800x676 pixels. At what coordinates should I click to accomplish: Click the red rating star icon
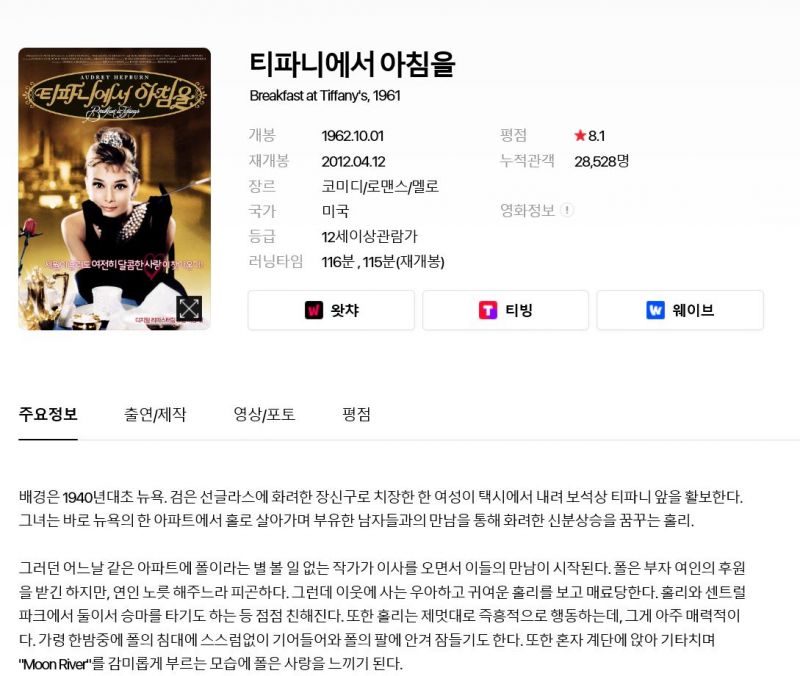(x=580, y=135)
